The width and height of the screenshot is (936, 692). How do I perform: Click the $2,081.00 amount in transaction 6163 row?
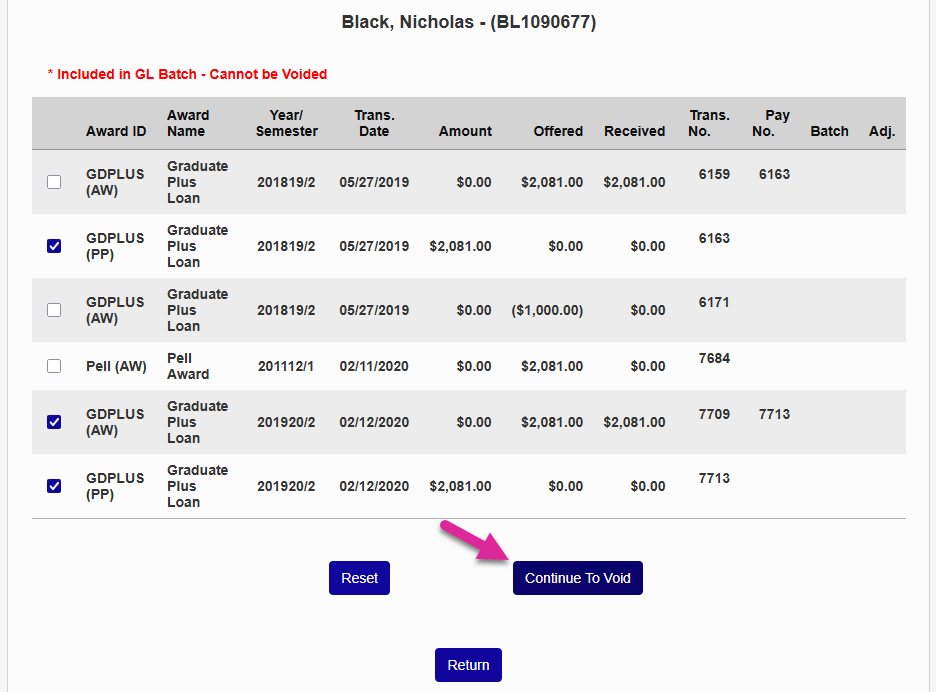(460, 246)
